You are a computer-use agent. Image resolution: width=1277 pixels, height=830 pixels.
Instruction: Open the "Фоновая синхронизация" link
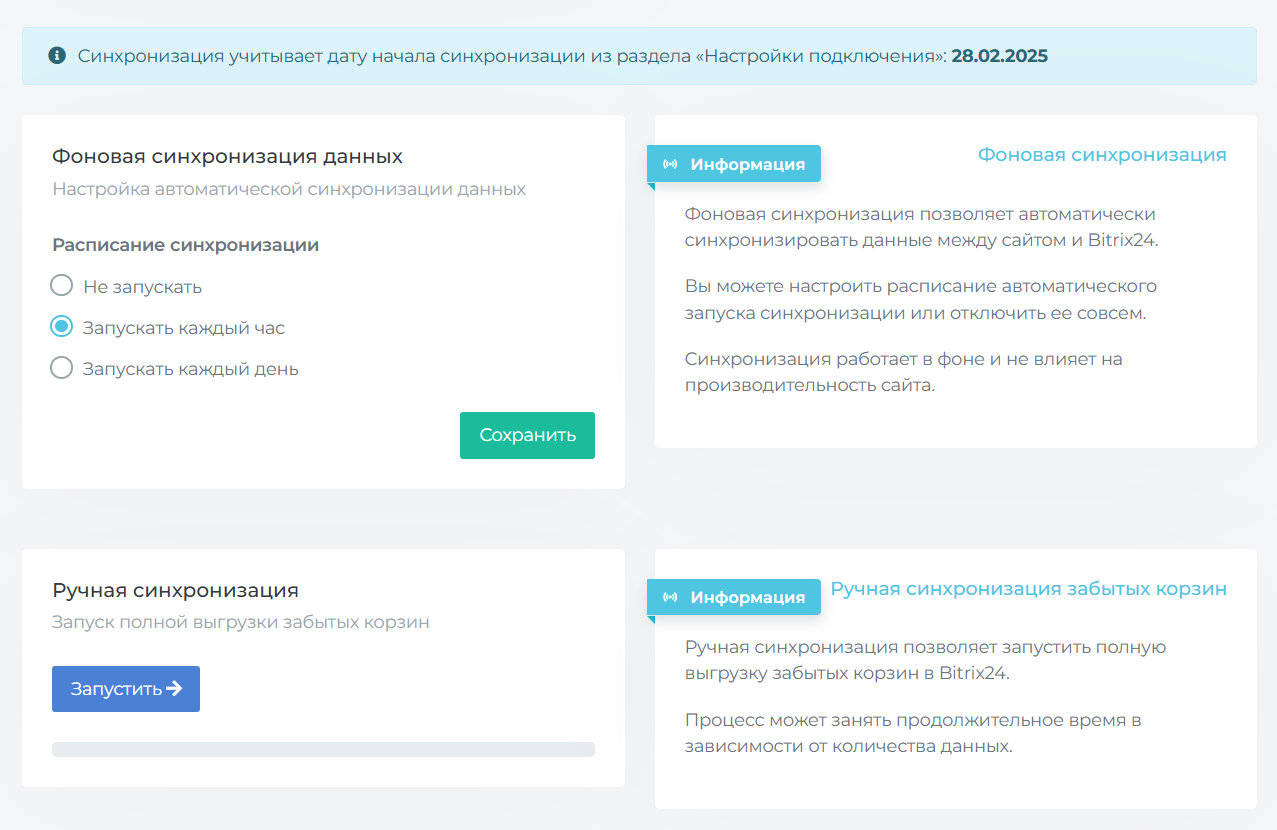click(x=1101, y=155)
